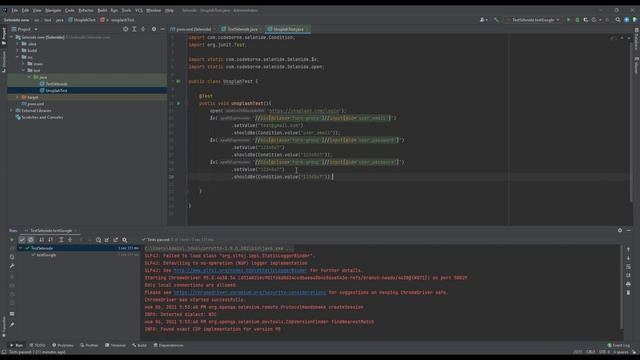Click the export test results icon

(116, 240)
